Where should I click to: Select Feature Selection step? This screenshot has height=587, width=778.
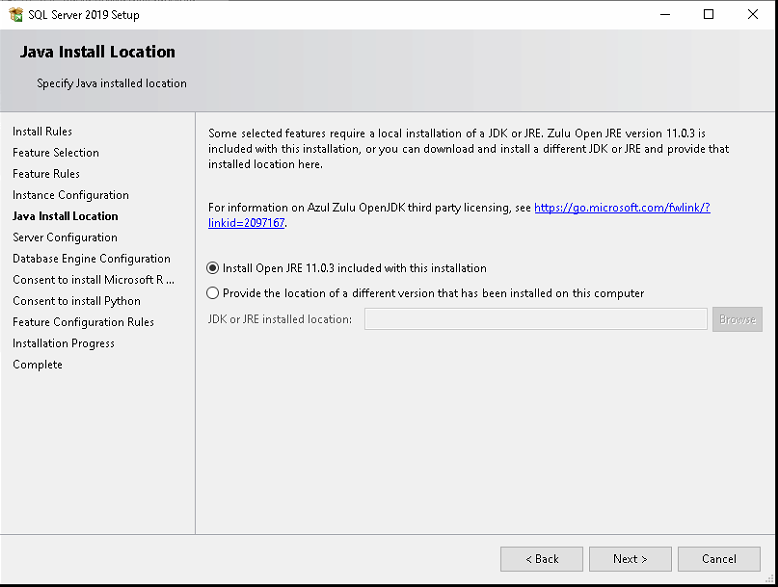click(56, 153)
